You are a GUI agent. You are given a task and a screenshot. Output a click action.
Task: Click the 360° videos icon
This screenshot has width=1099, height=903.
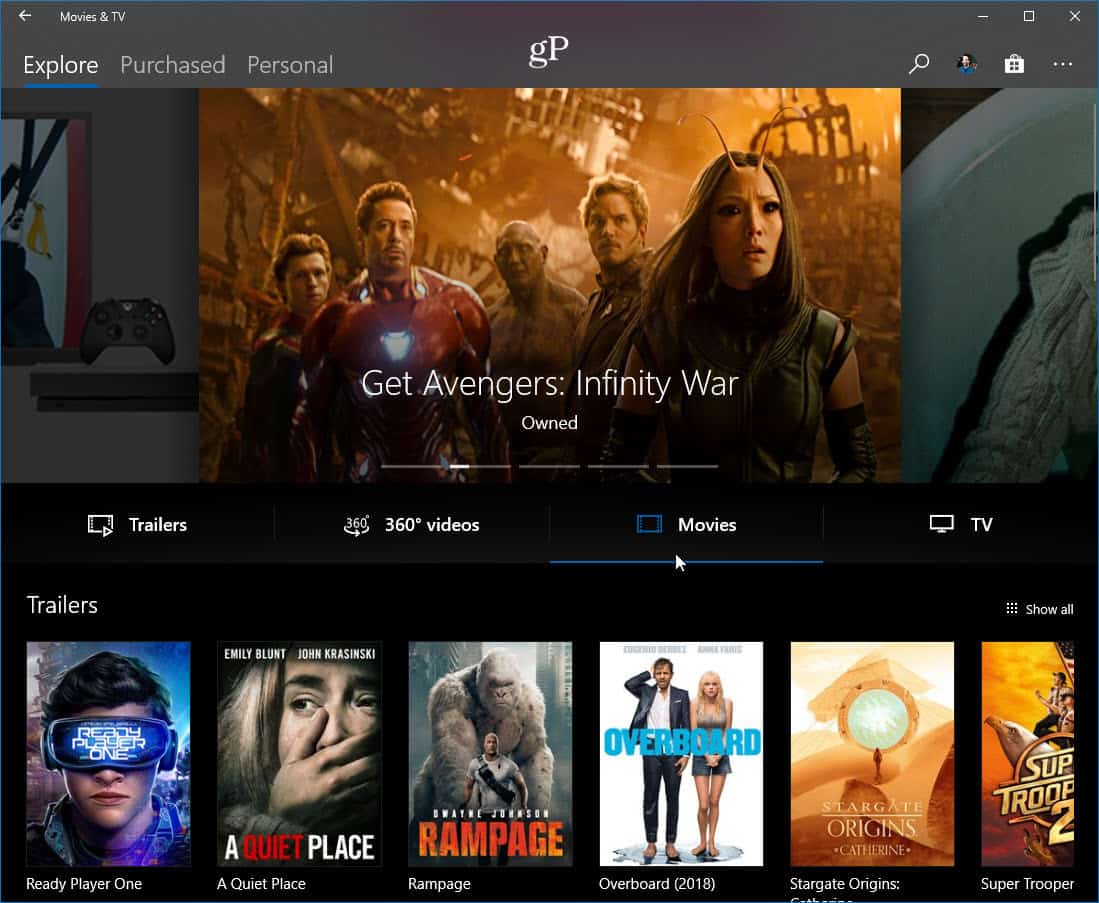[x=356, y=525]
